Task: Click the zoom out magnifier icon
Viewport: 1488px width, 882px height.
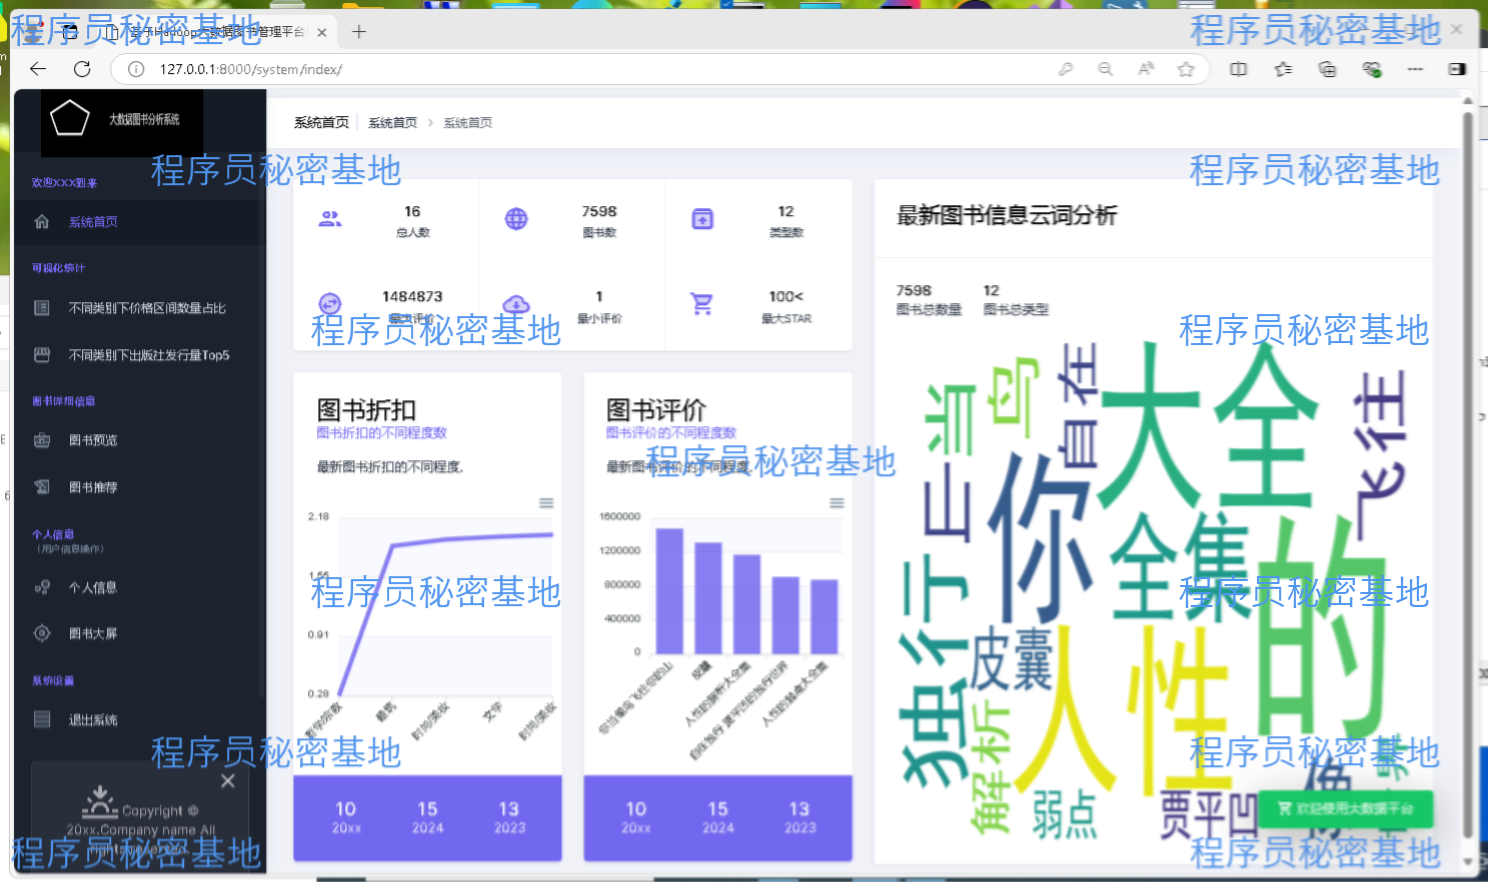Action: click(1105, 69)
